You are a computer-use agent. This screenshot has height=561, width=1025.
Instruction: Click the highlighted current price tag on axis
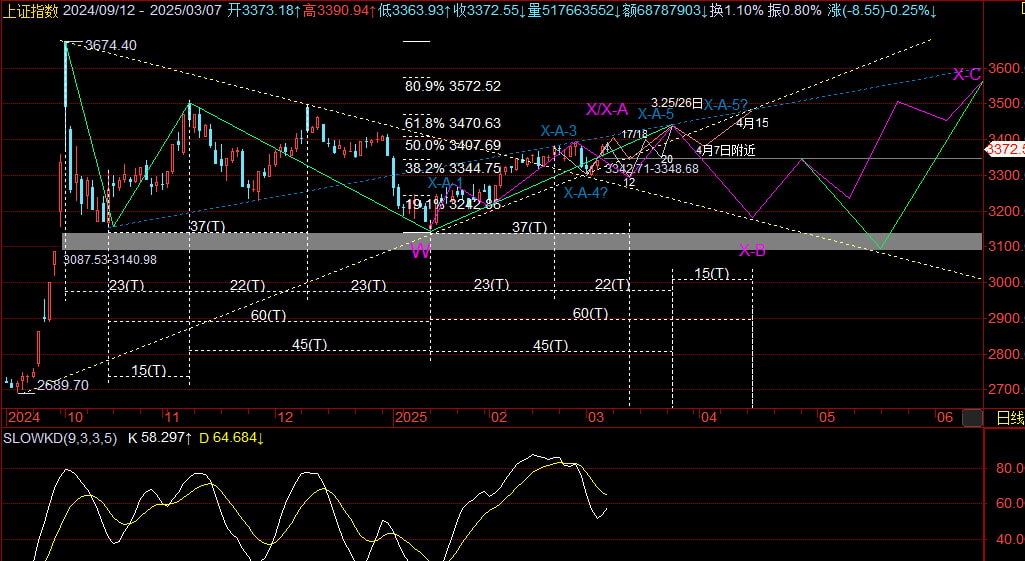1005,149
